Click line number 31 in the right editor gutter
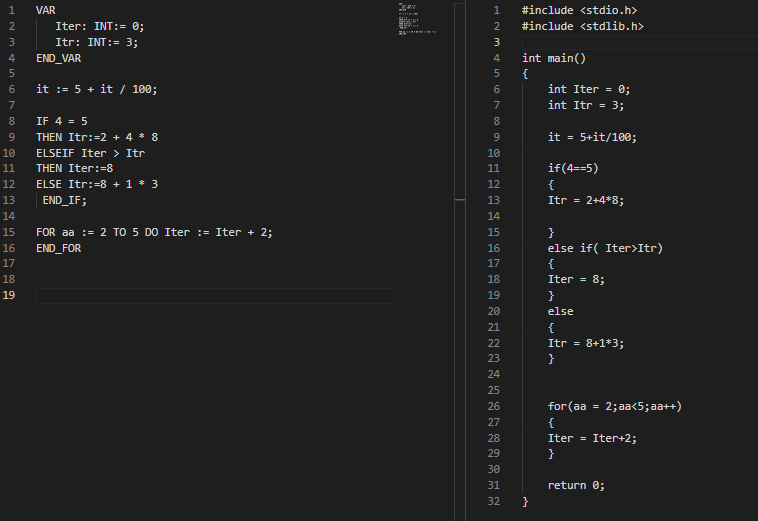This screenshot has height=521, width=758. click(494, 485)
